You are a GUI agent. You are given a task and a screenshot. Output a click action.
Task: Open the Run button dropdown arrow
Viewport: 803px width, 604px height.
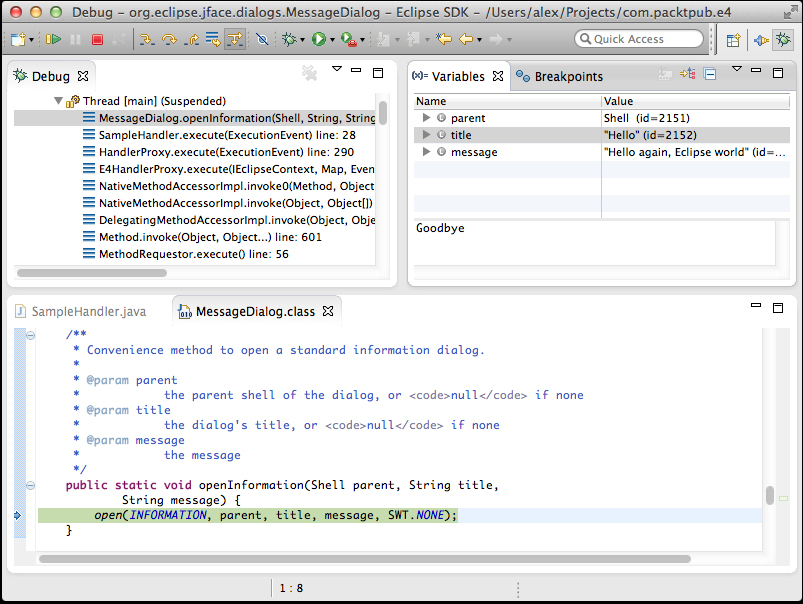pyautogui.click(x=333, y=40)
